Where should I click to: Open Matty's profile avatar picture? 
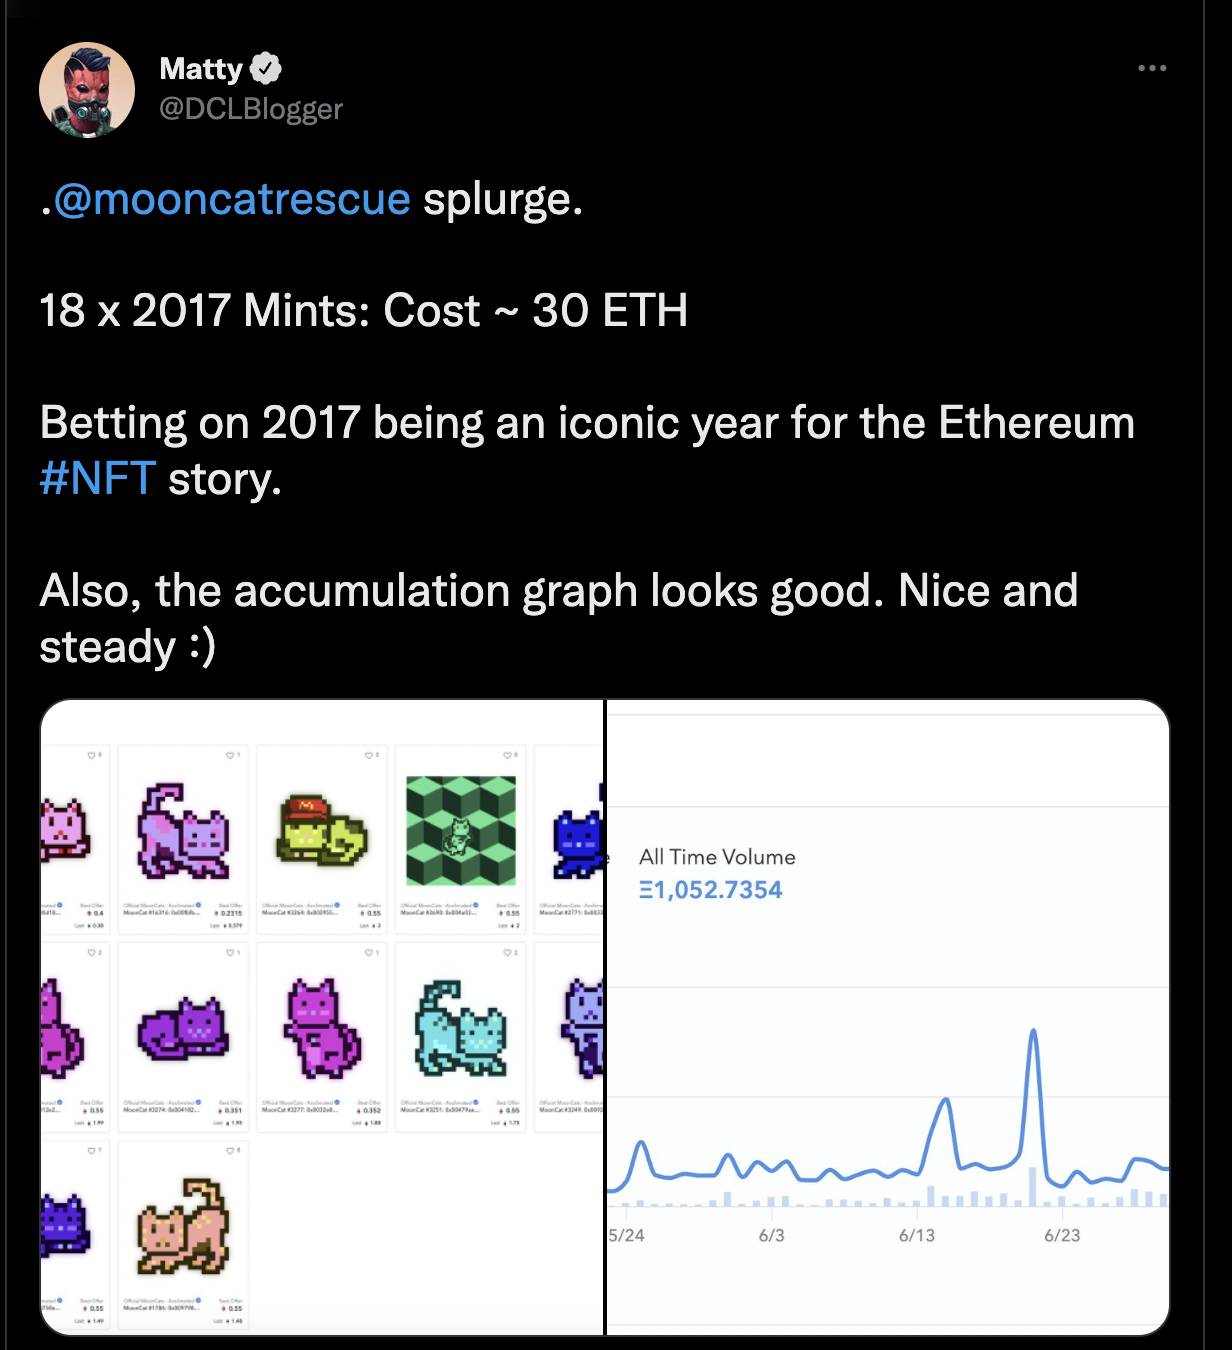(87, 90)
